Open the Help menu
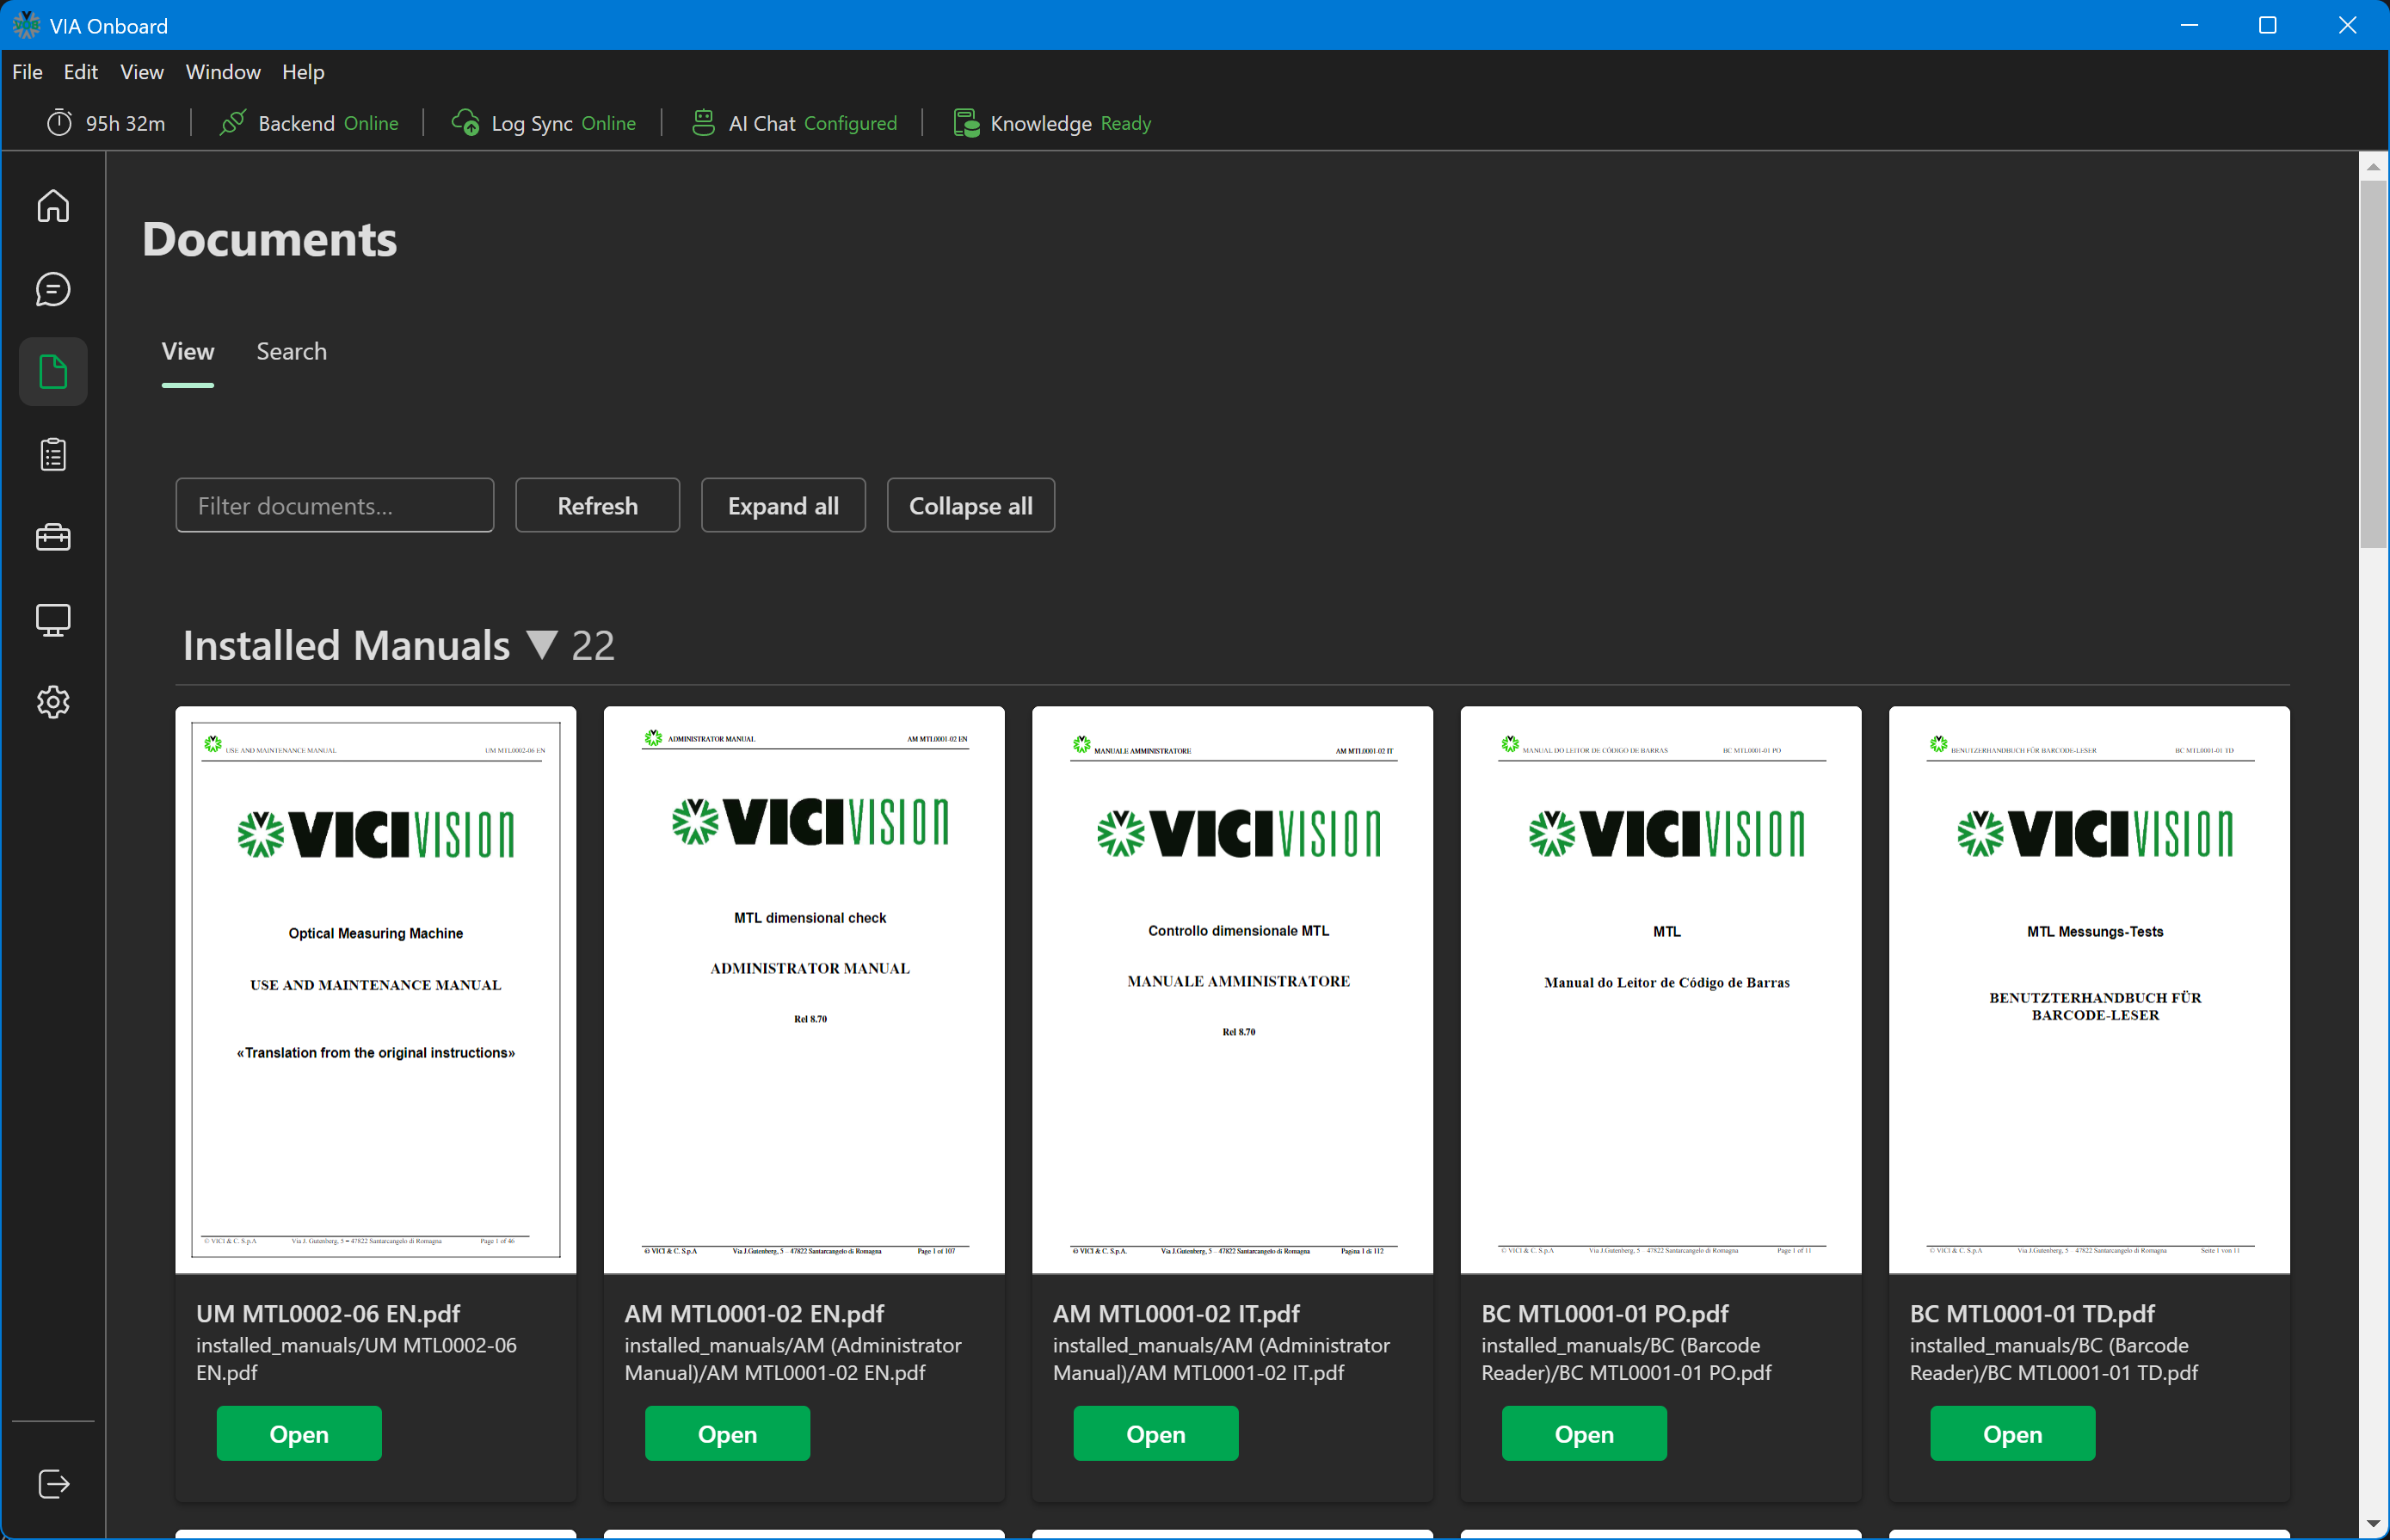Viewport: 2390px width, 1540px height. click(x=303, y=72)
